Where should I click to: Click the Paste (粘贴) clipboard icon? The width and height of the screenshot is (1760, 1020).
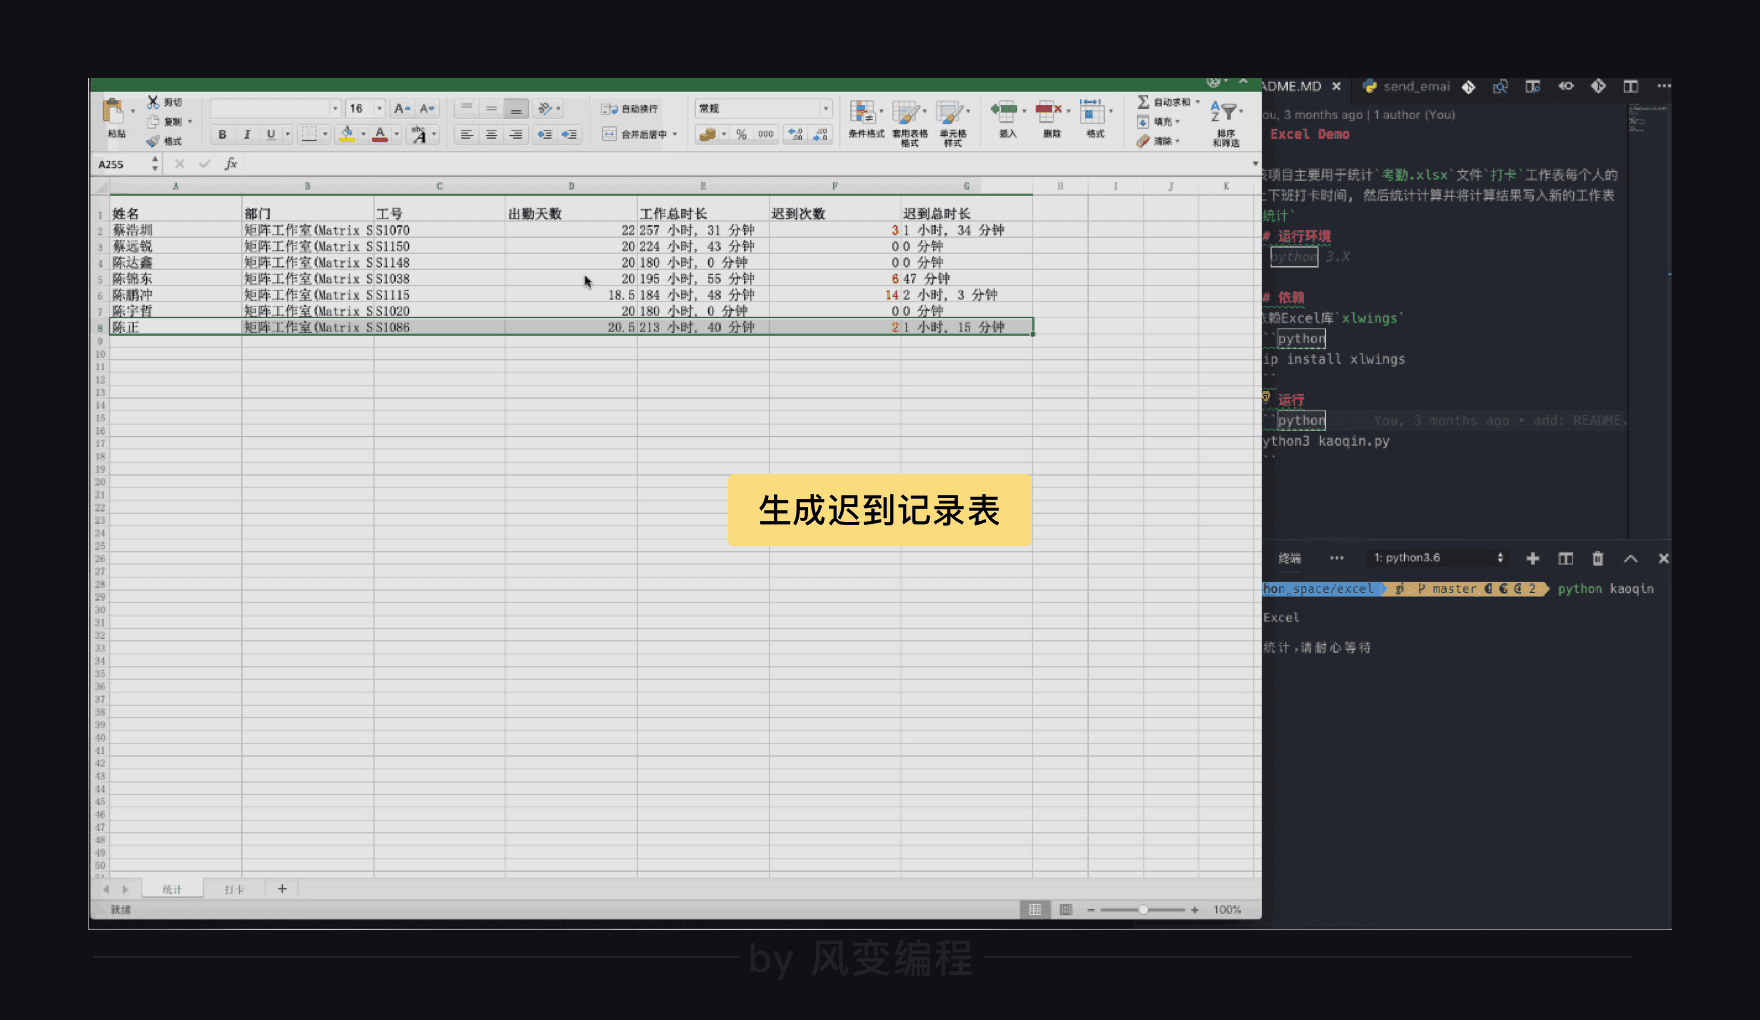click(x=114, y=112)
